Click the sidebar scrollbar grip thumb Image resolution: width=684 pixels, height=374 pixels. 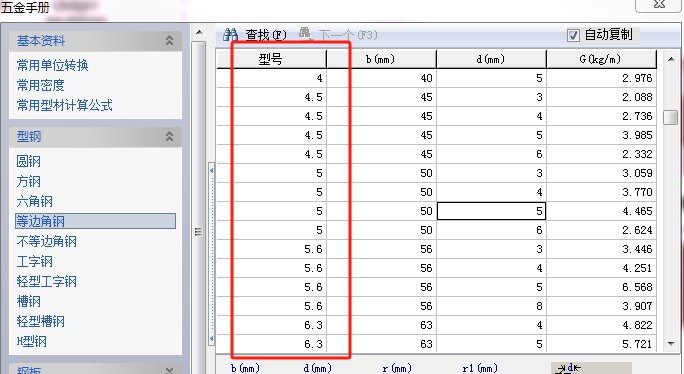(198, 232)
